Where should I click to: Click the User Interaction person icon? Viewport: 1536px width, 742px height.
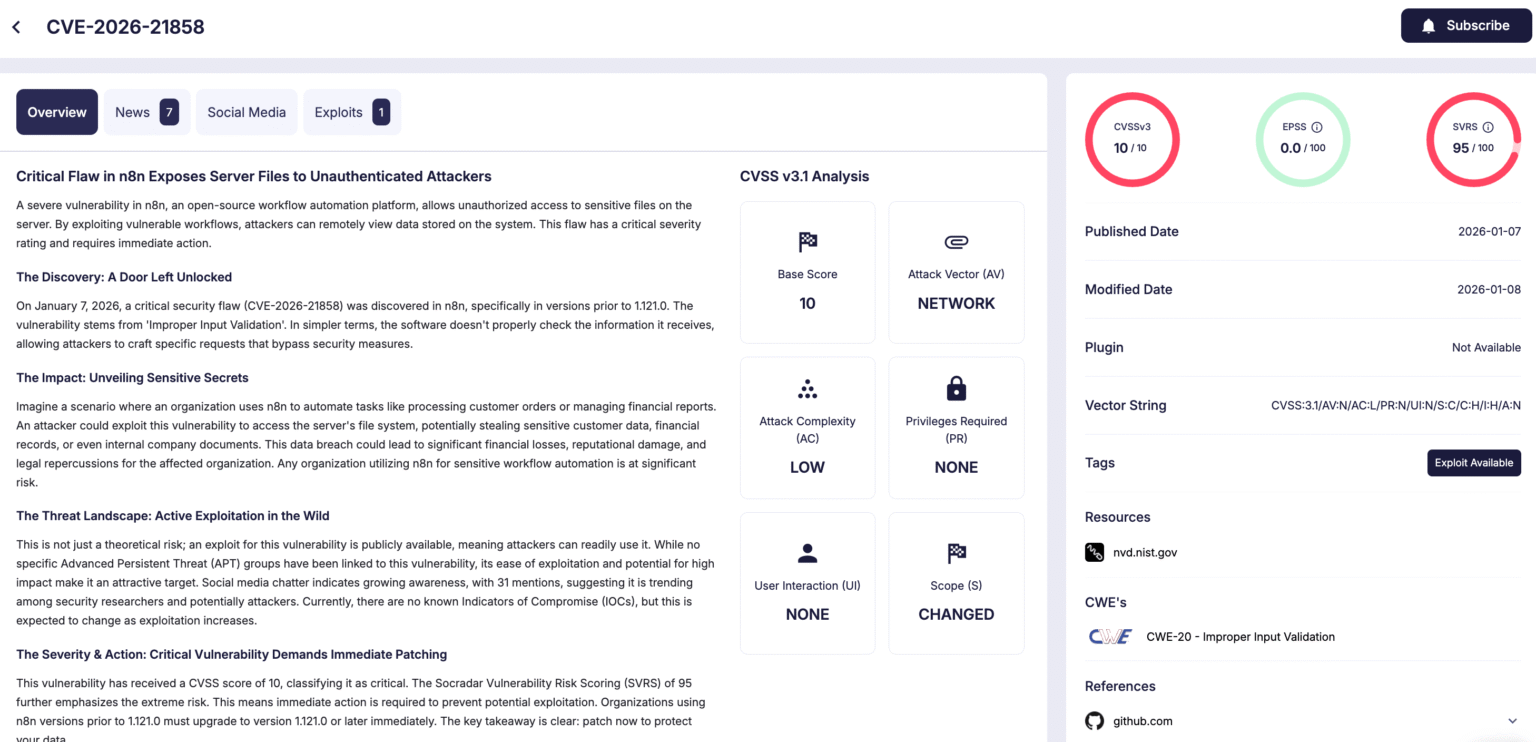click(807, 552)
